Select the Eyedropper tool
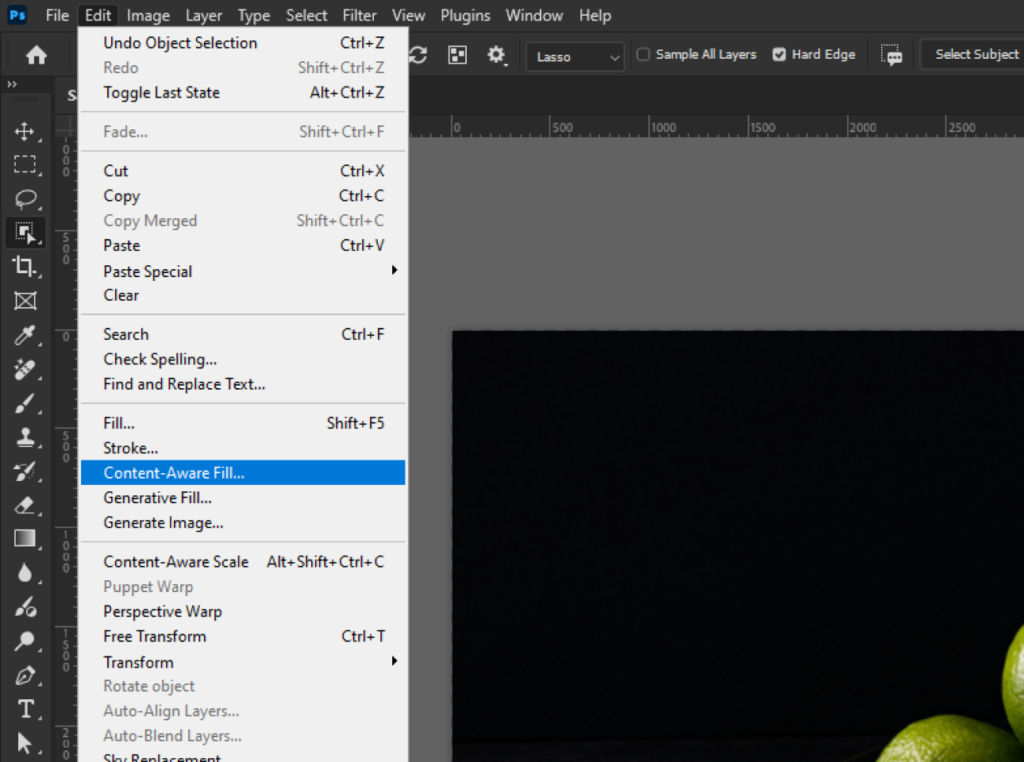Screen dimensions: 1024x762 click(x=25, y=335)
